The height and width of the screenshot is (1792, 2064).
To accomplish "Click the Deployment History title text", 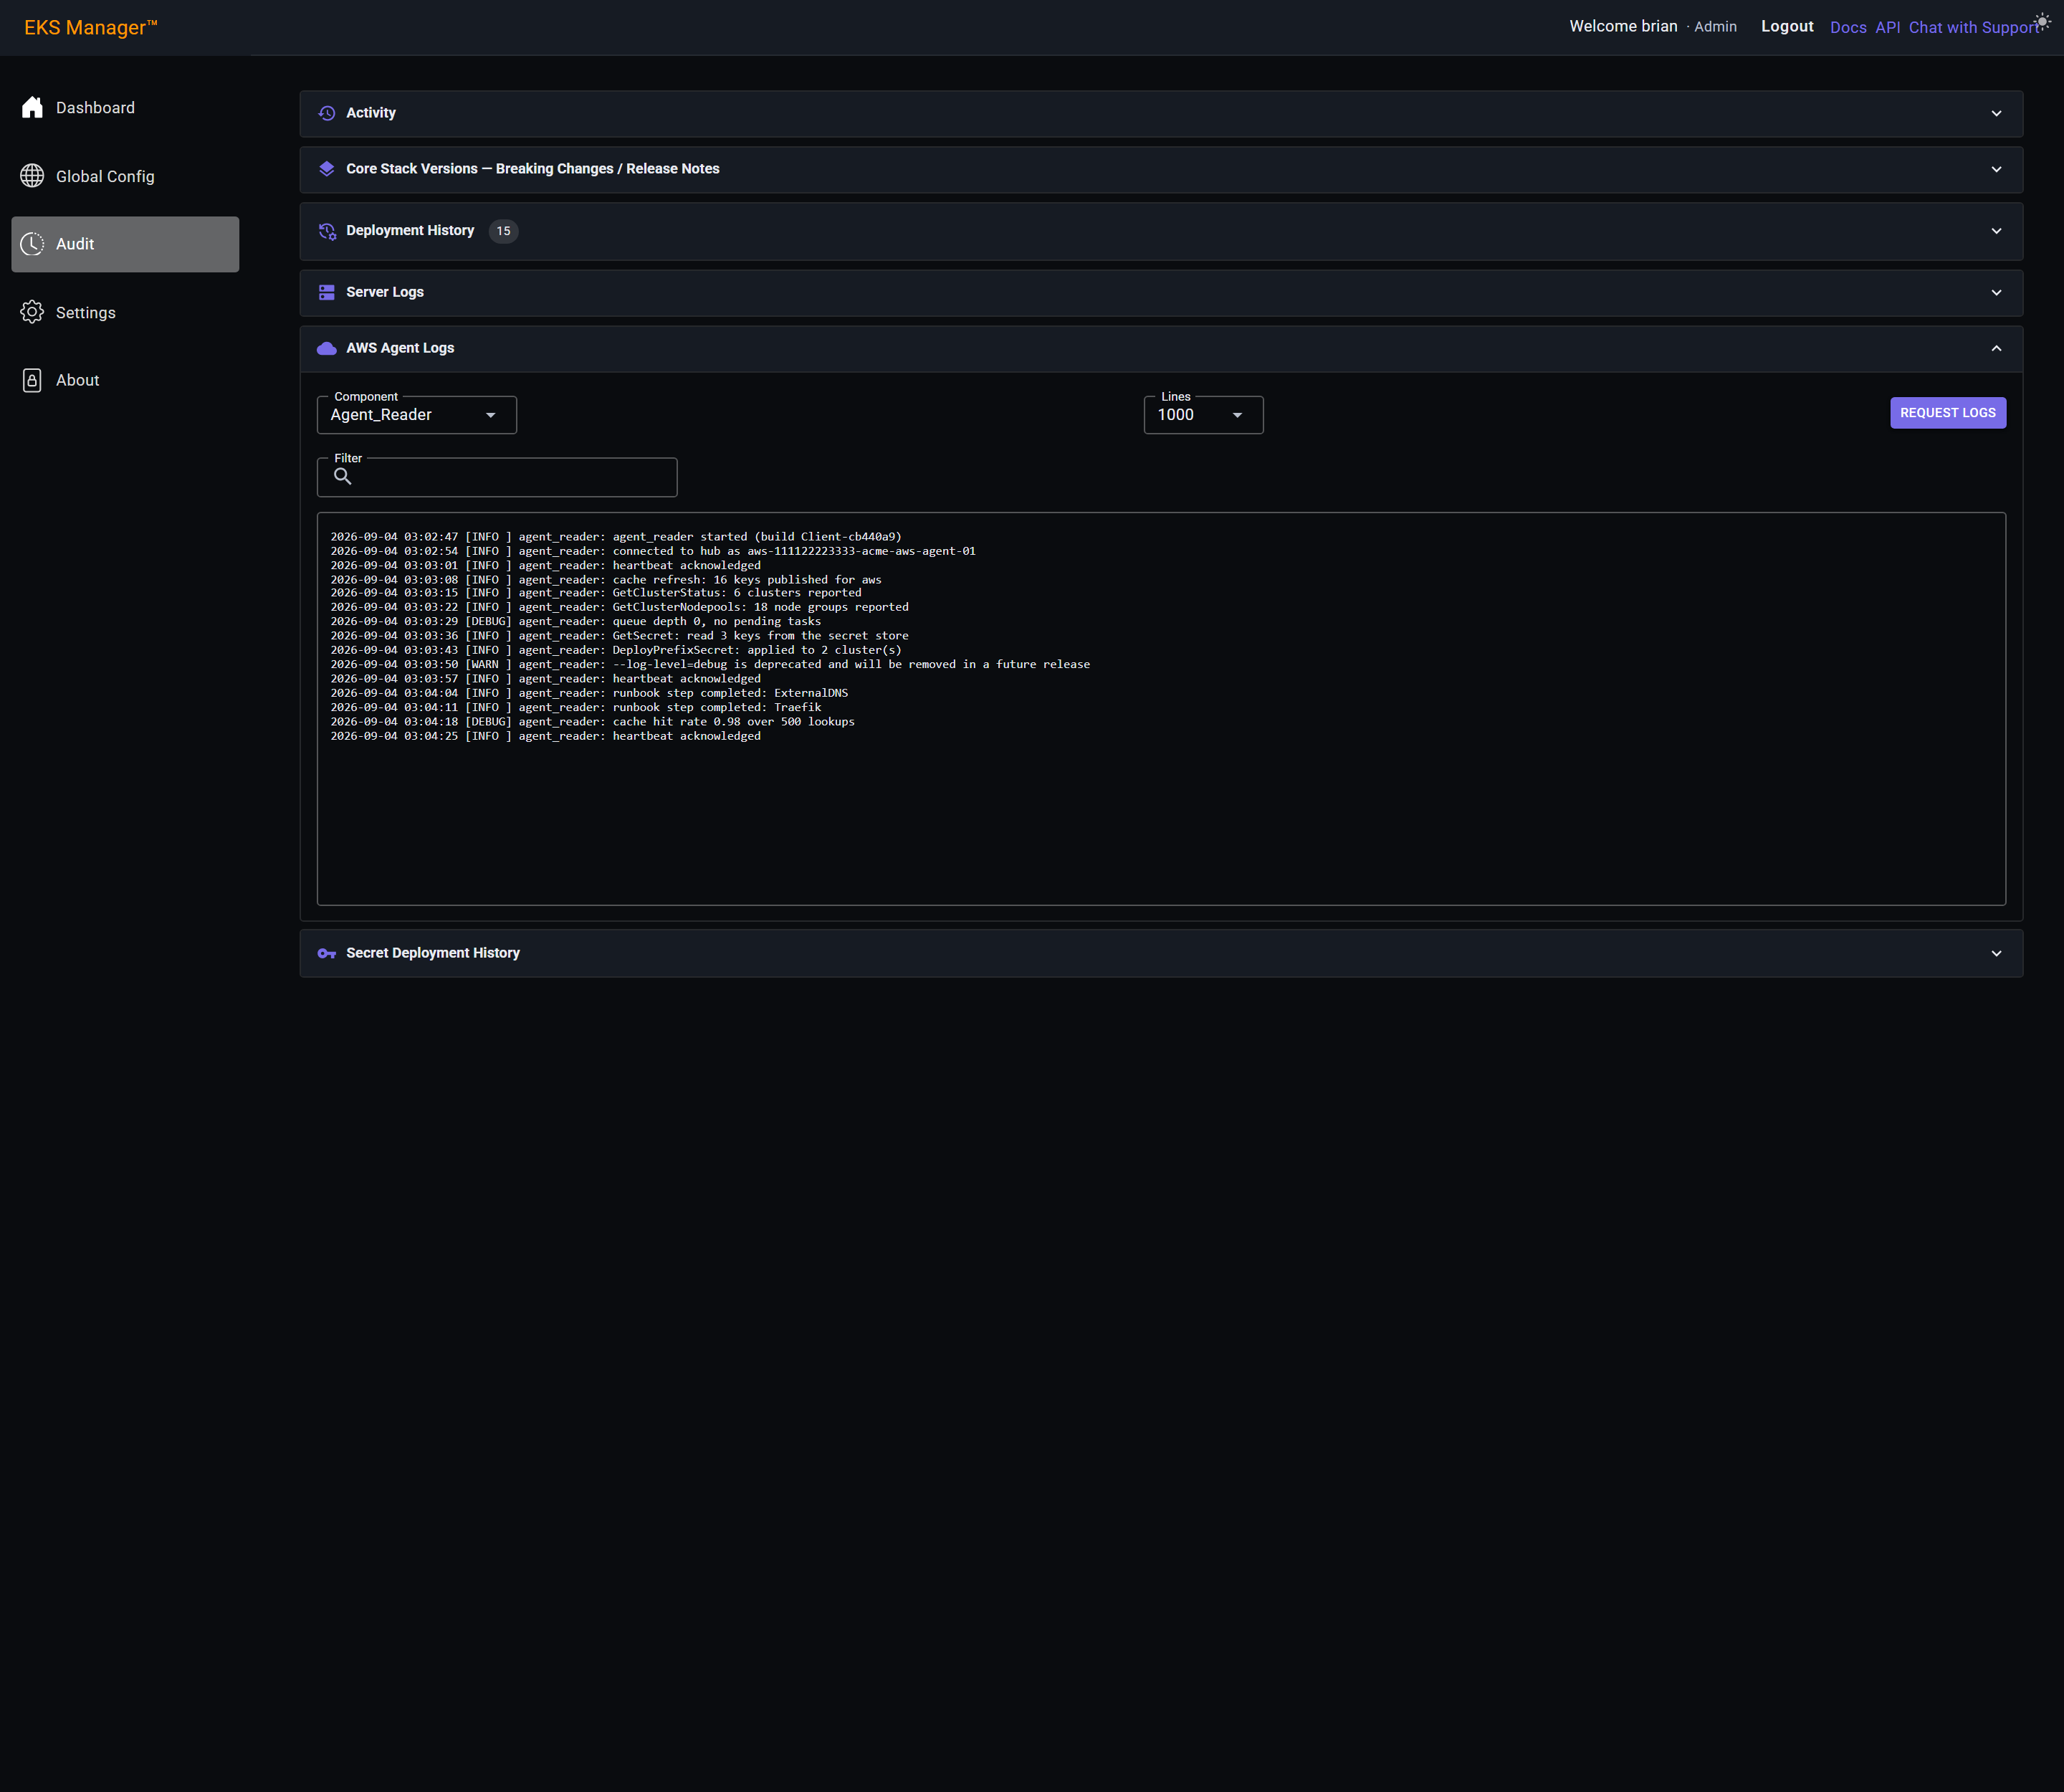I will tap(410, 230).
